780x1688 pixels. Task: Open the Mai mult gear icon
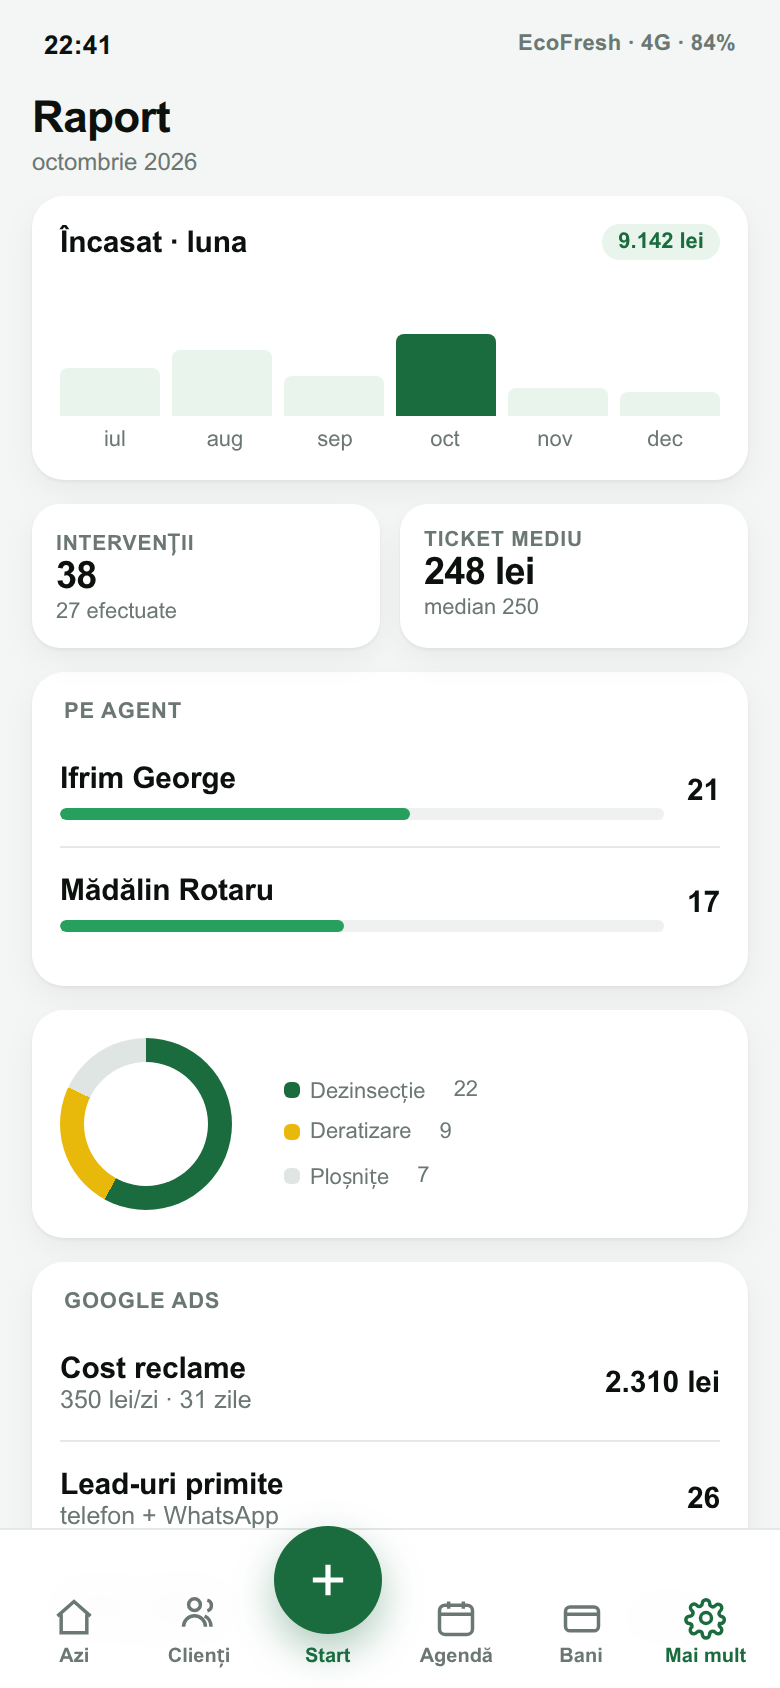(x=705, y=1618)
